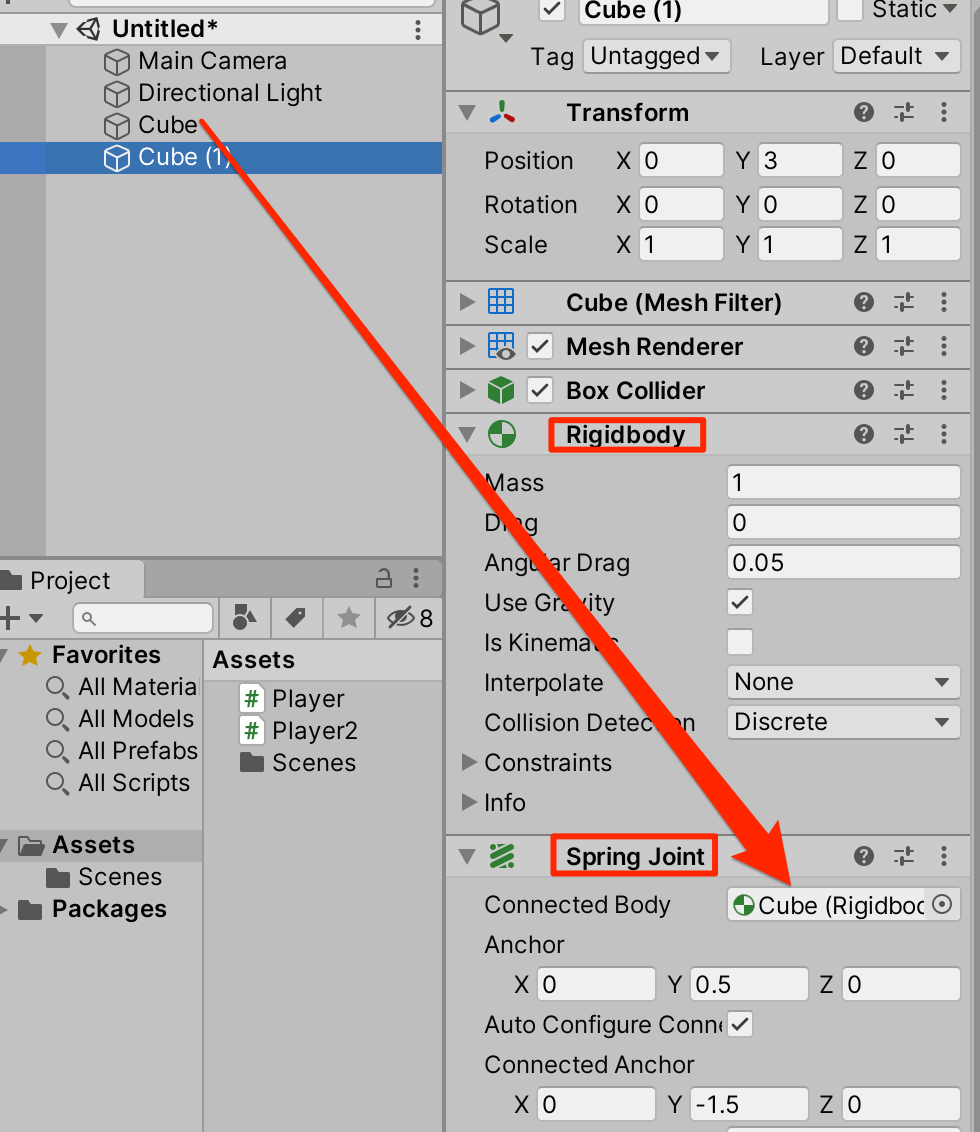Click the Connected Body object picker circle
This screenshot has width=980, height=1132.
coord(941,904)
